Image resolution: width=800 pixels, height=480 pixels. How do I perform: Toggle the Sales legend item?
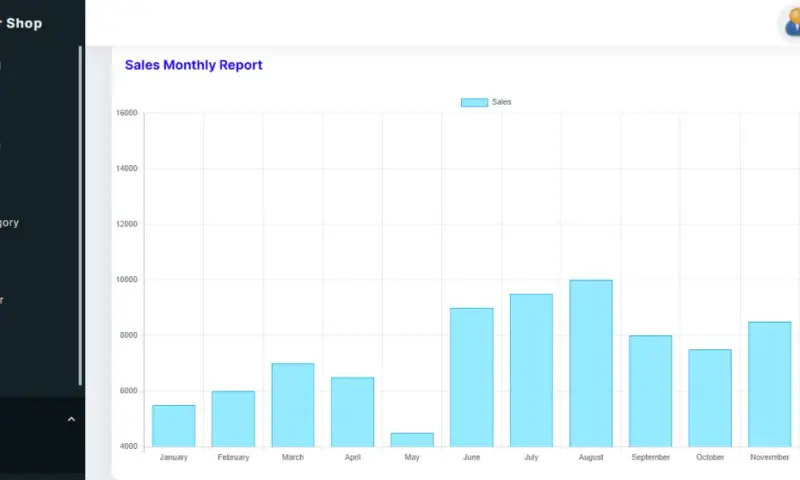click(x=501, y=102)
